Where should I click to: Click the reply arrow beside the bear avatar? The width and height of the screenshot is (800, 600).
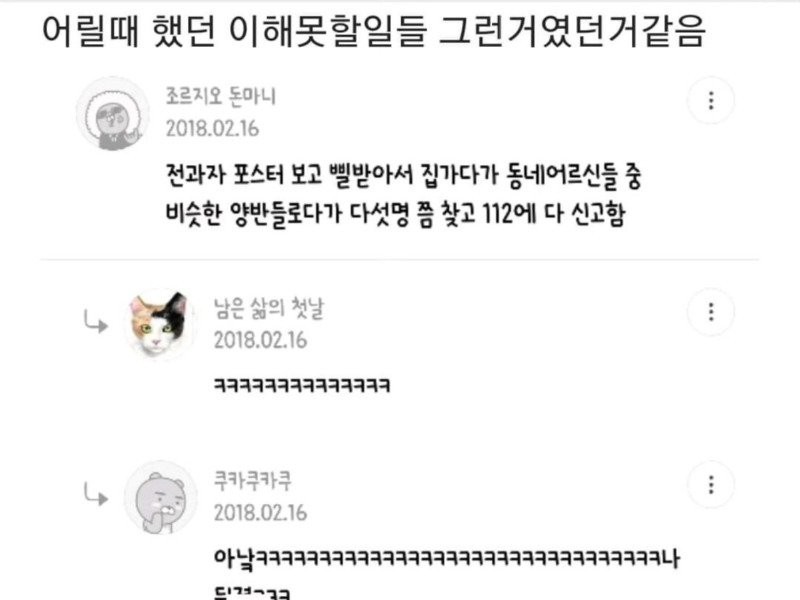pyautogui.click(x=96, y=495)
